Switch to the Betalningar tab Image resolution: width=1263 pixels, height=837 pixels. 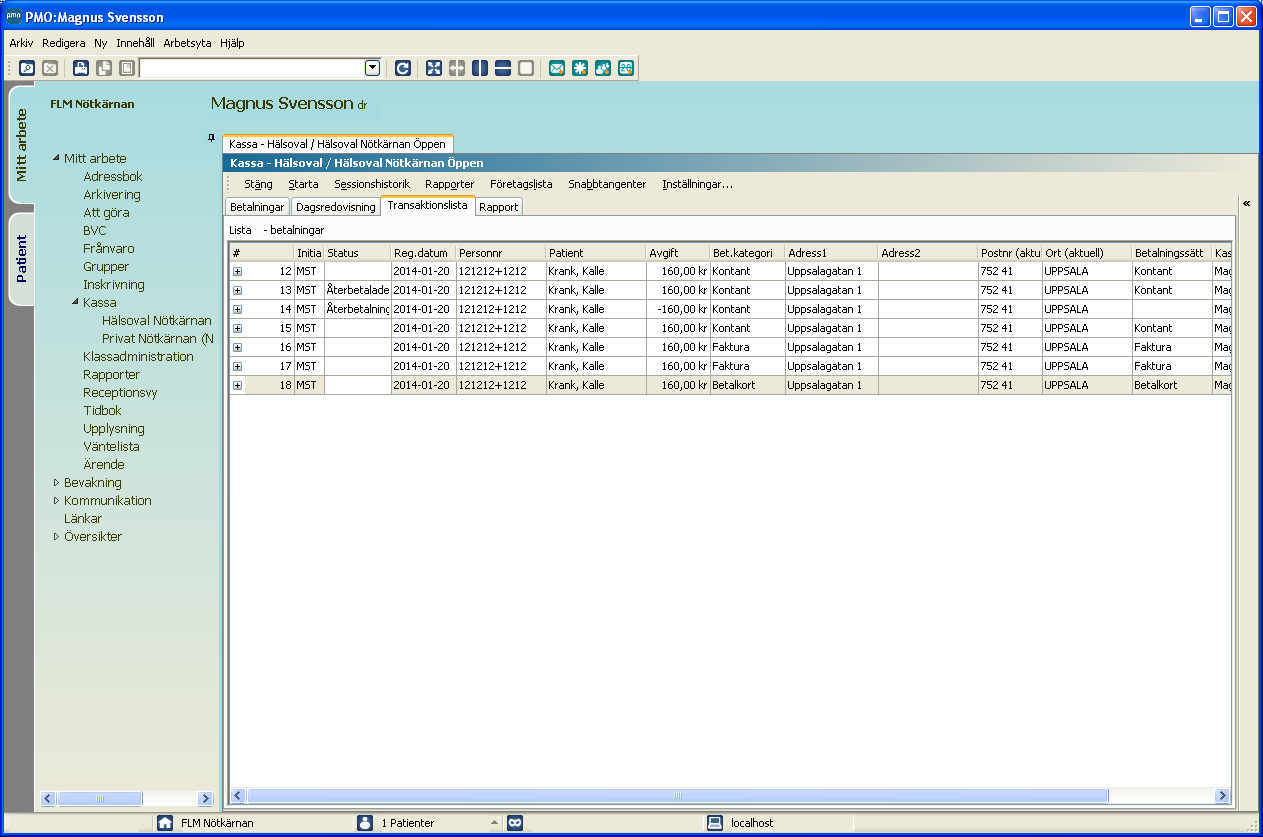[x=258, y=207]
